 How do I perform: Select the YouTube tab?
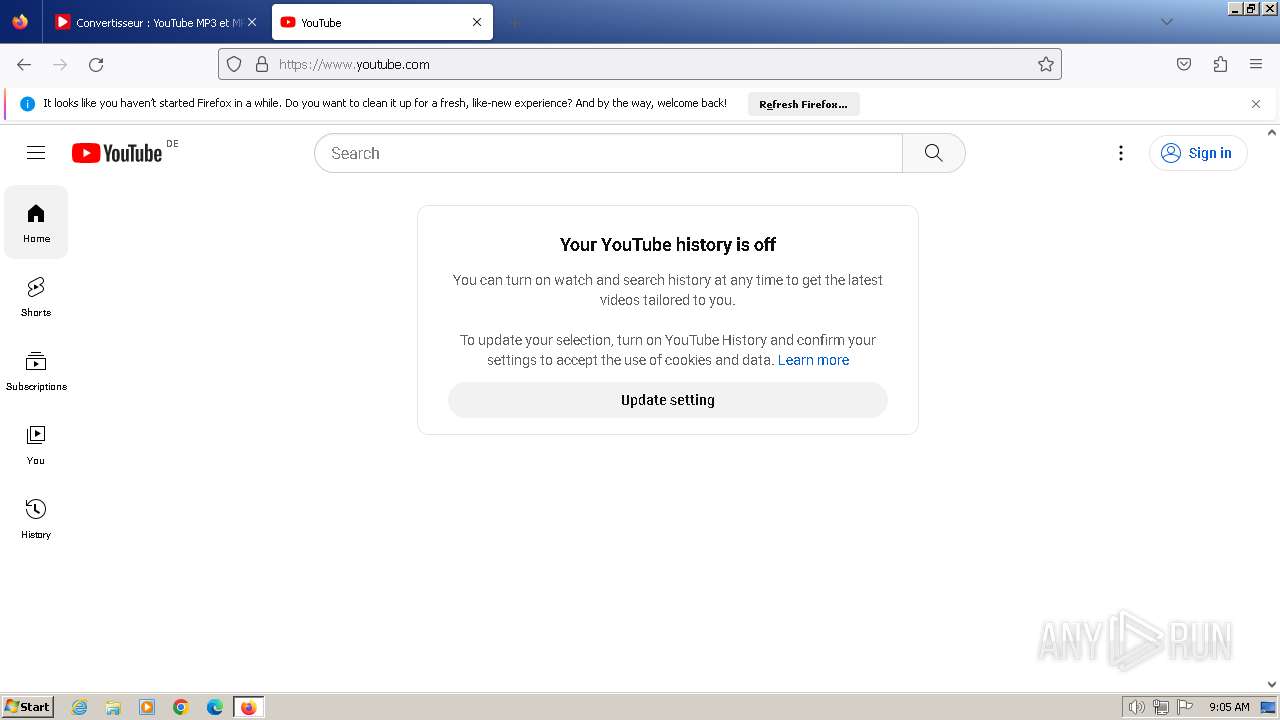(x=382, y=22)
